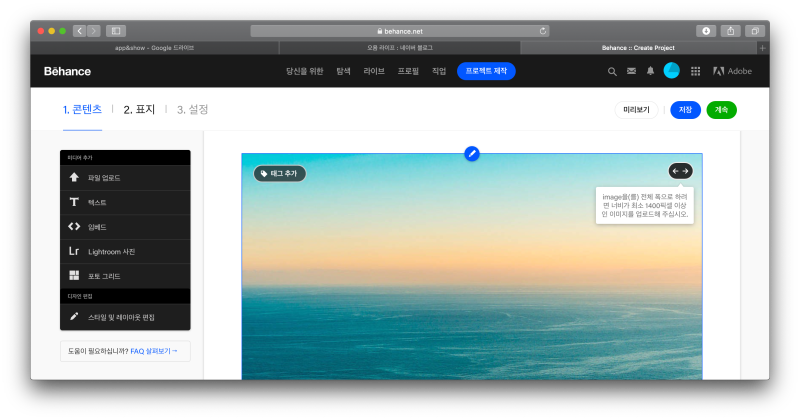Click Lightroom 사진 label
The width and height of the screenshot is (800, 420).
tap(112, 252)
